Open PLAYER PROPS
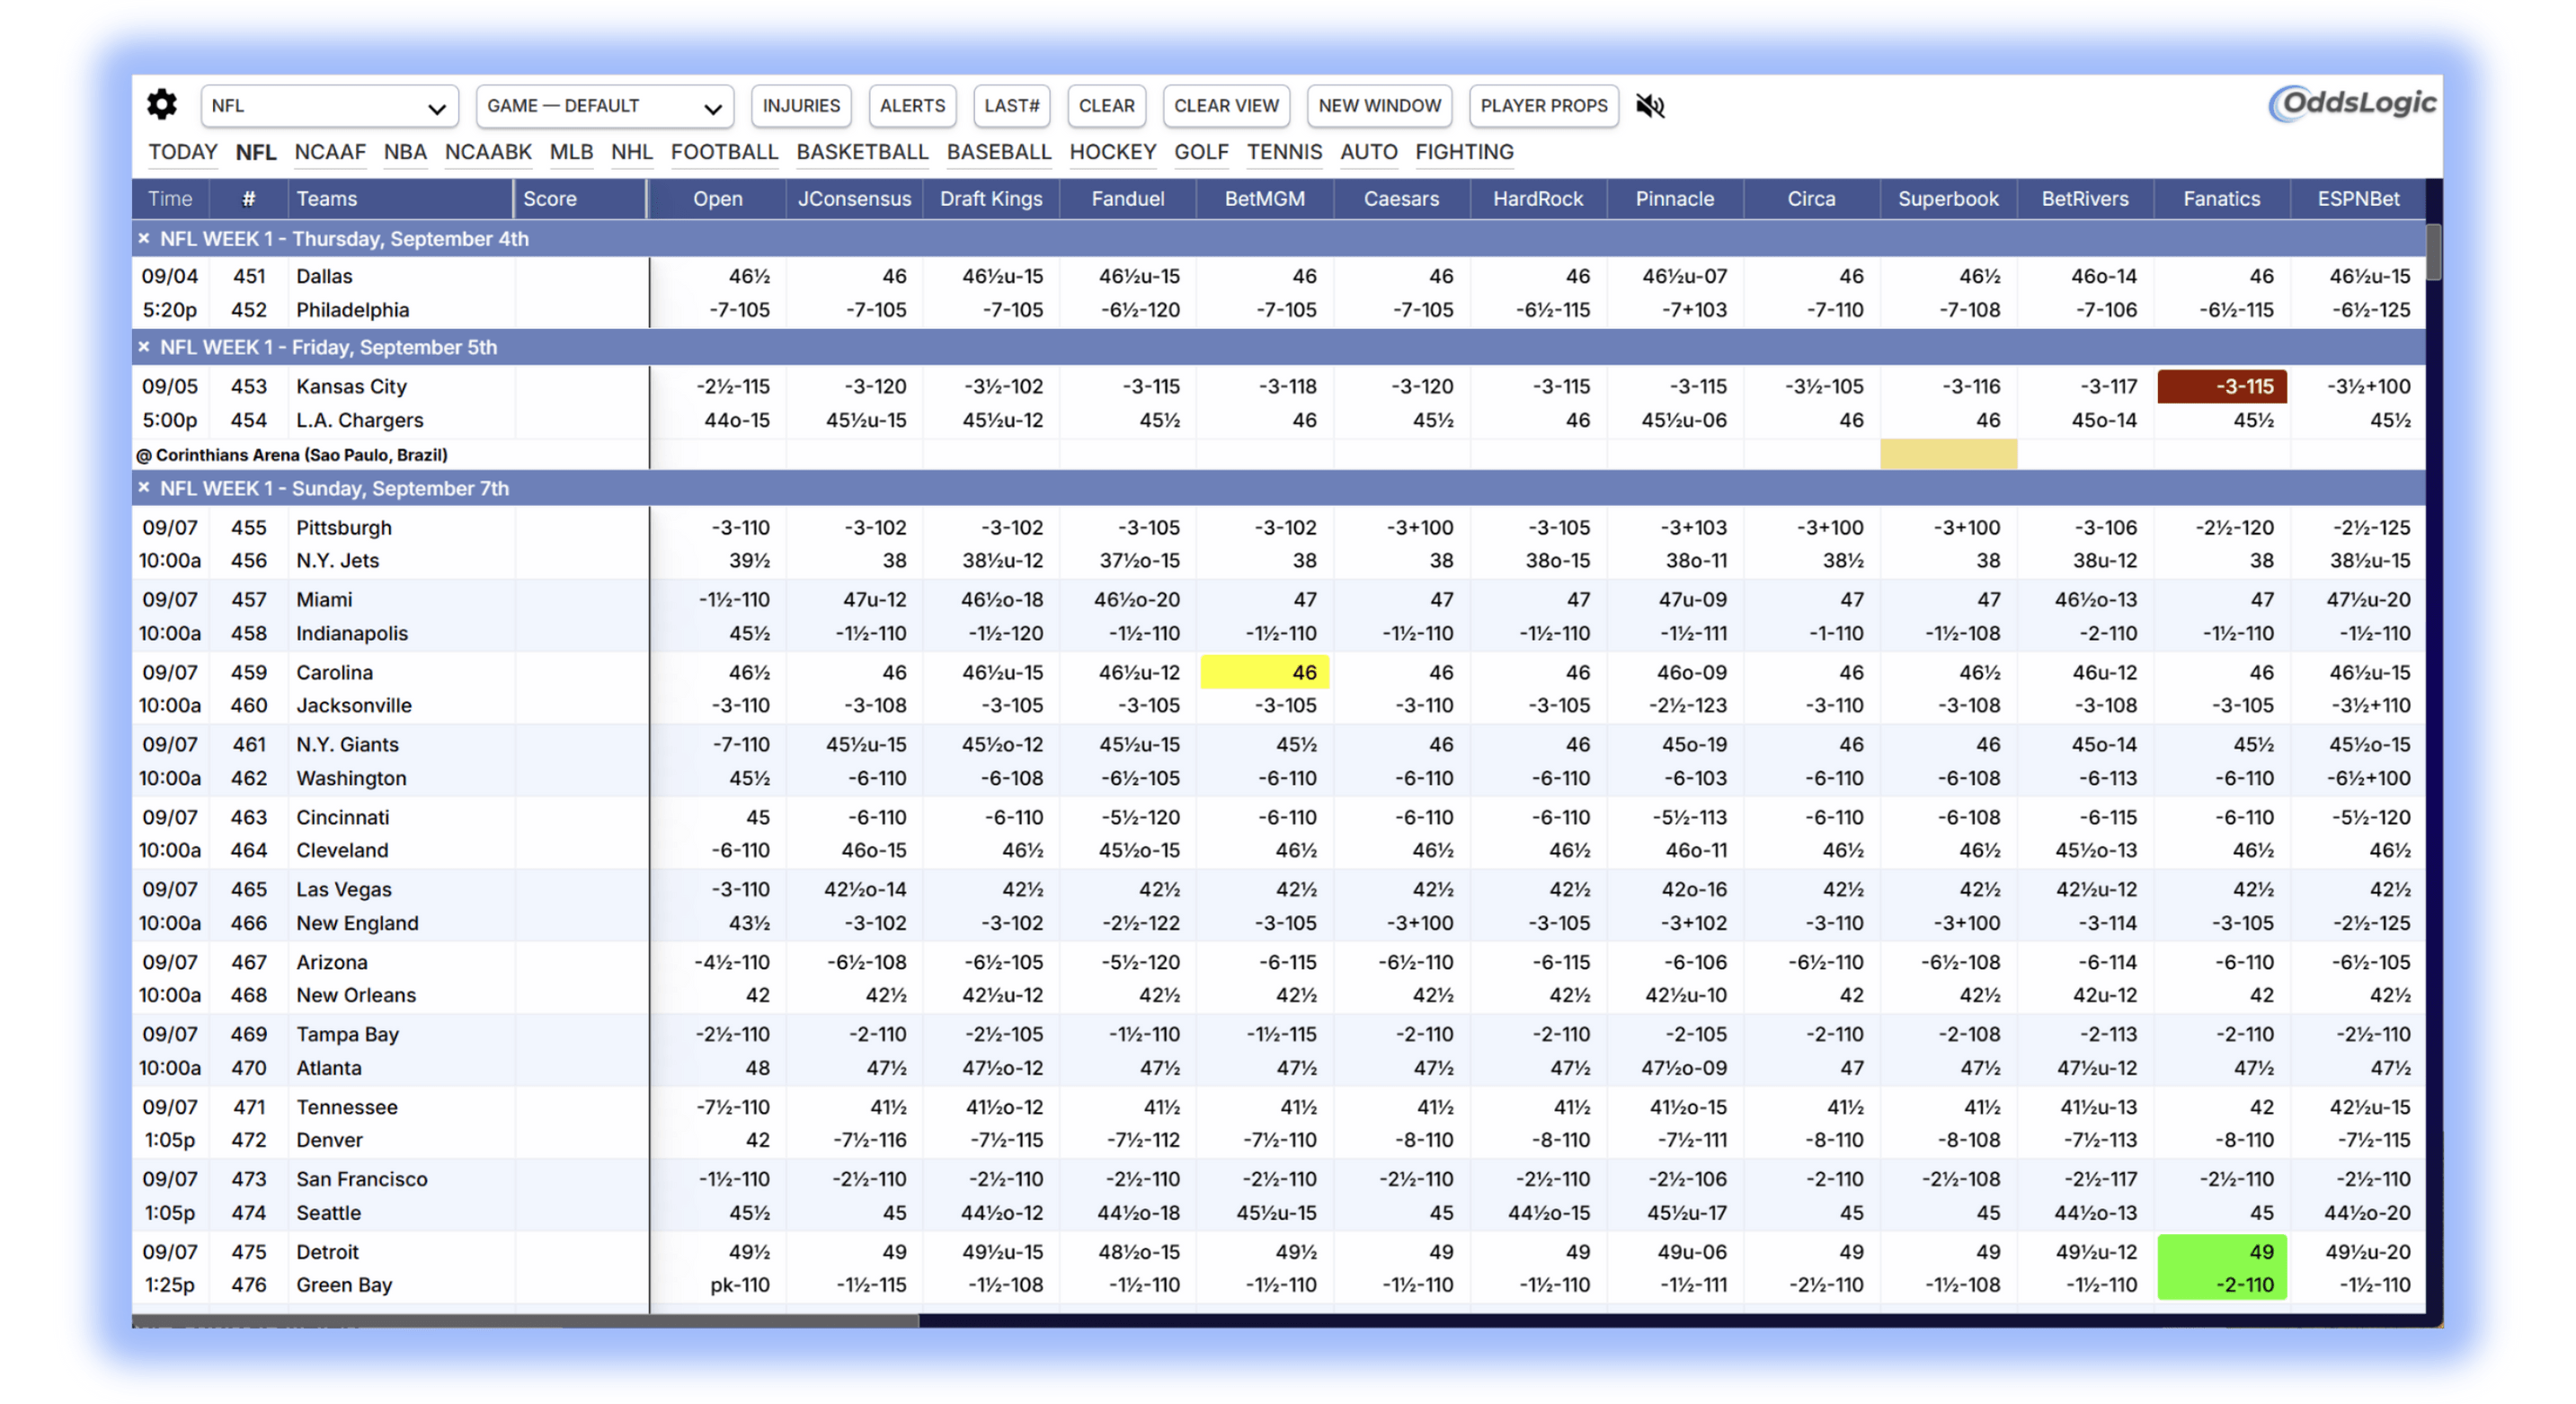Viewport: 2576px width, 1404px height. (1543, 106)
